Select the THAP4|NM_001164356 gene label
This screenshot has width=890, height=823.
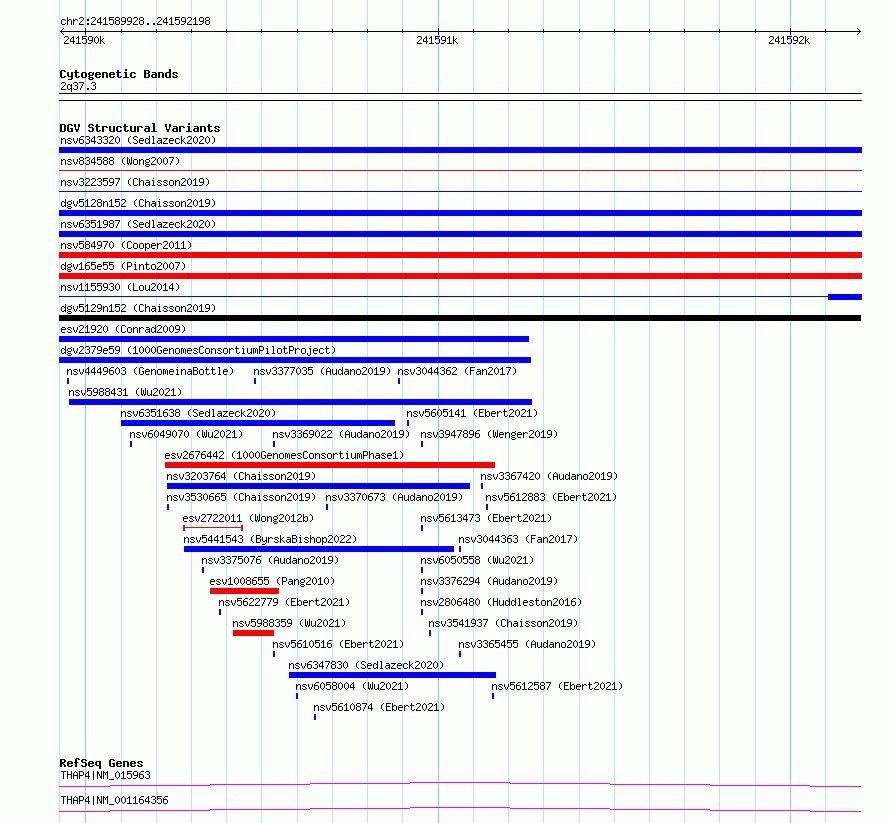coord(114,800)
